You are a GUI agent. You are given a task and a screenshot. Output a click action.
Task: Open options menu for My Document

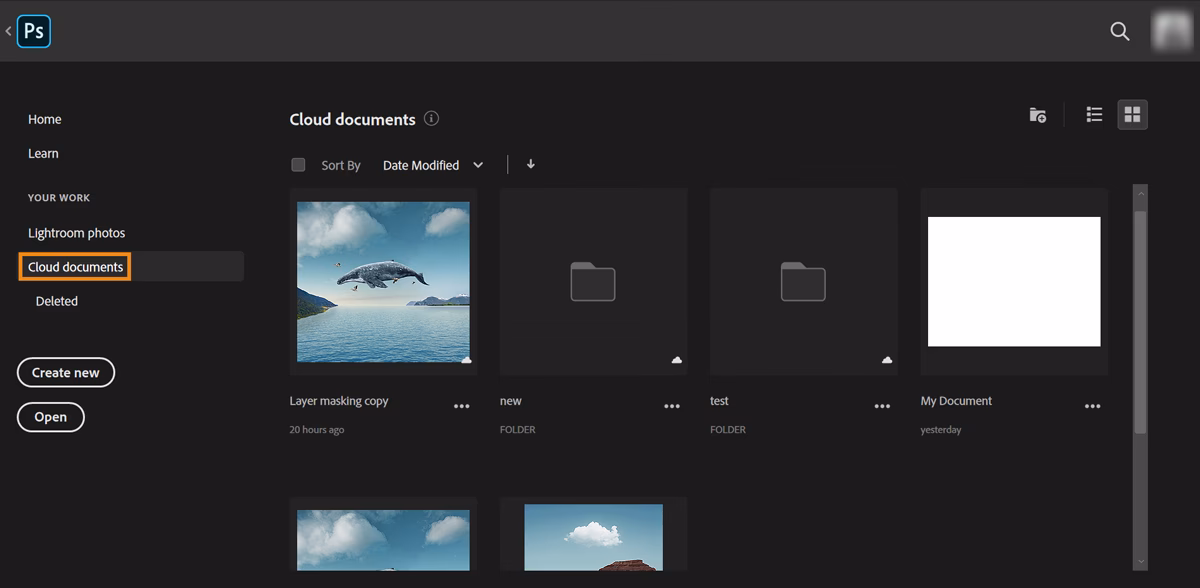coord(1091,405)
